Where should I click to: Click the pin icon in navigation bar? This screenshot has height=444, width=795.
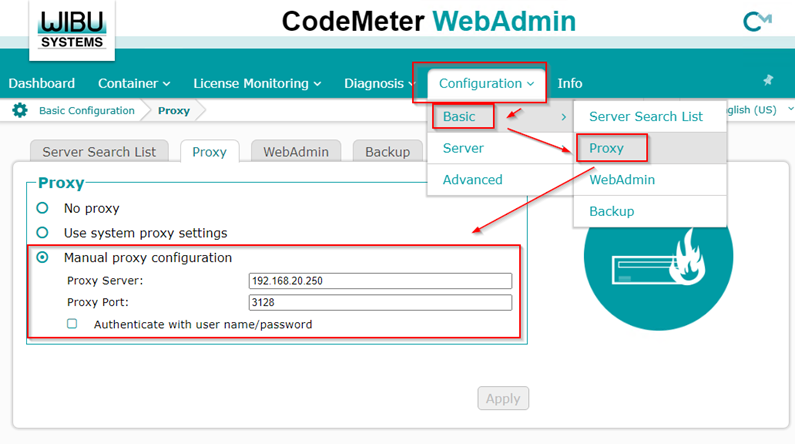(x=768, y=81)
